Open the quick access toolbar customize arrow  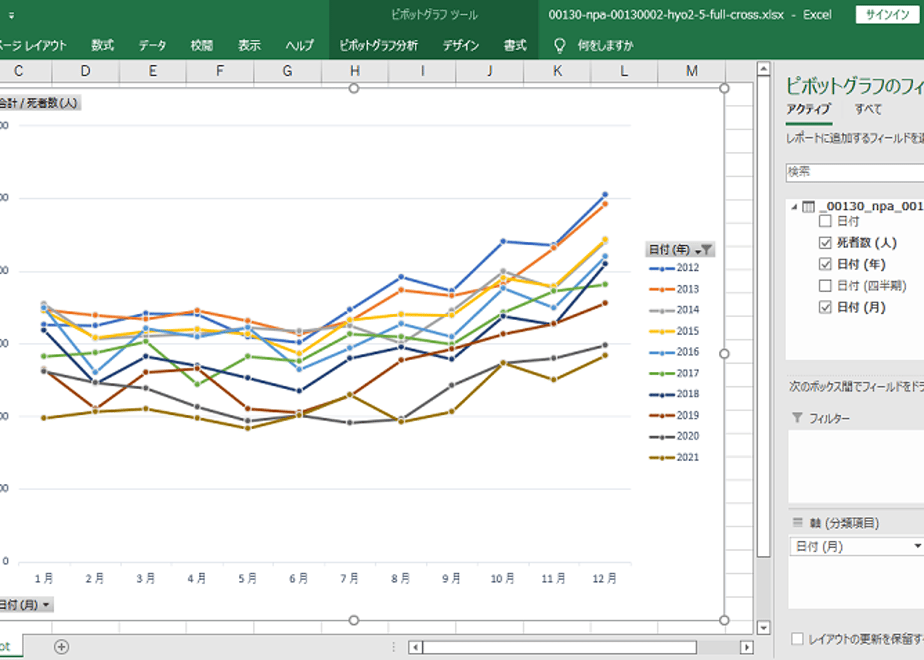[x=11, y=16]
